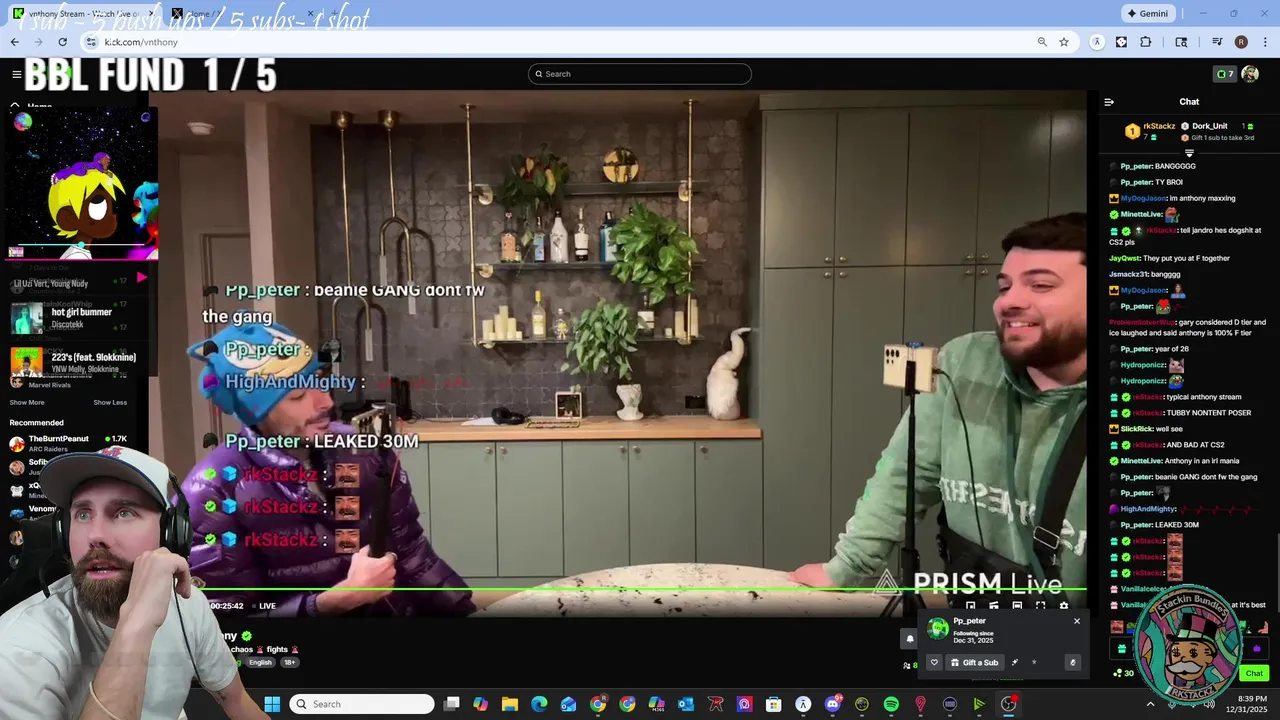The width and height of the screenshot is (1280, 720).
Task: Open Chrome zoom magnifier icon
Action: click(1042, 42)
